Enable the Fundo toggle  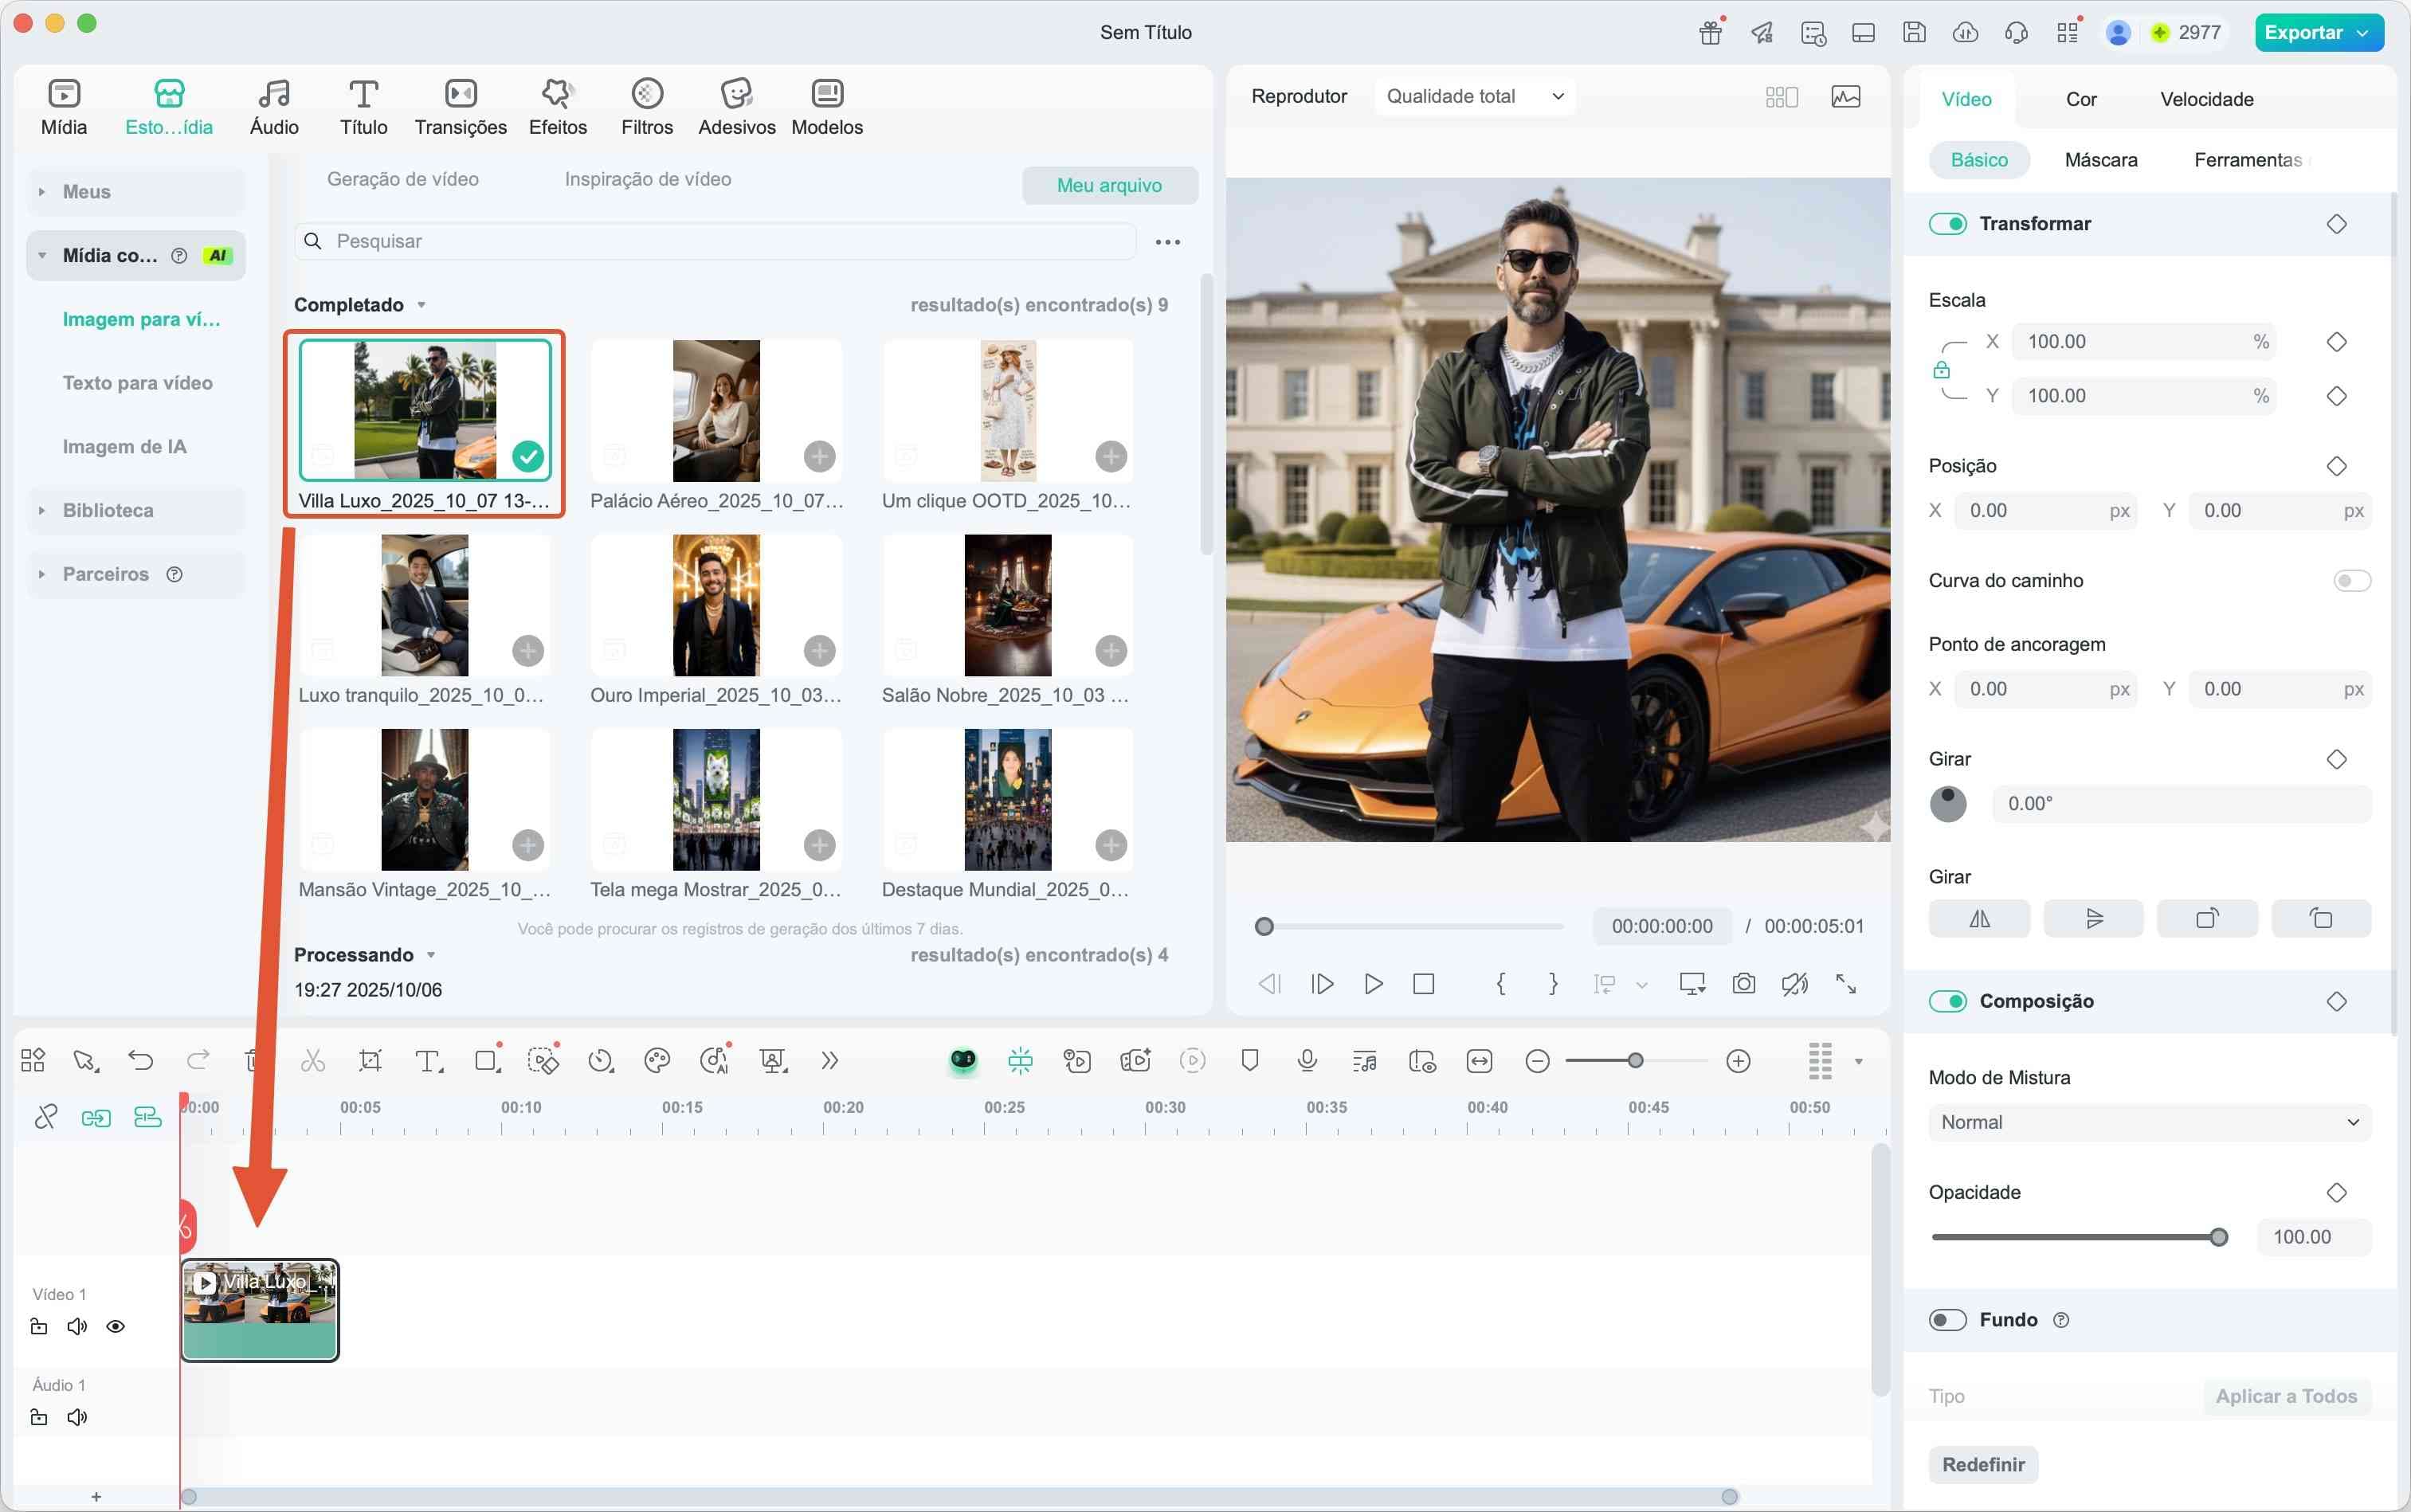tap(1947, 1320)
